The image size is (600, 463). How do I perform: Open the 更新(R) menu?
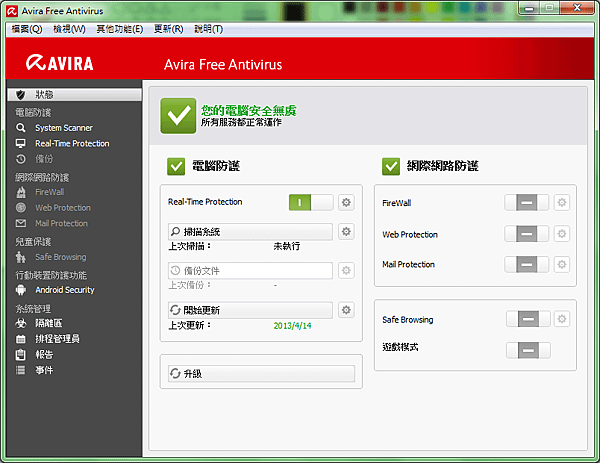[x=168, y=29]
